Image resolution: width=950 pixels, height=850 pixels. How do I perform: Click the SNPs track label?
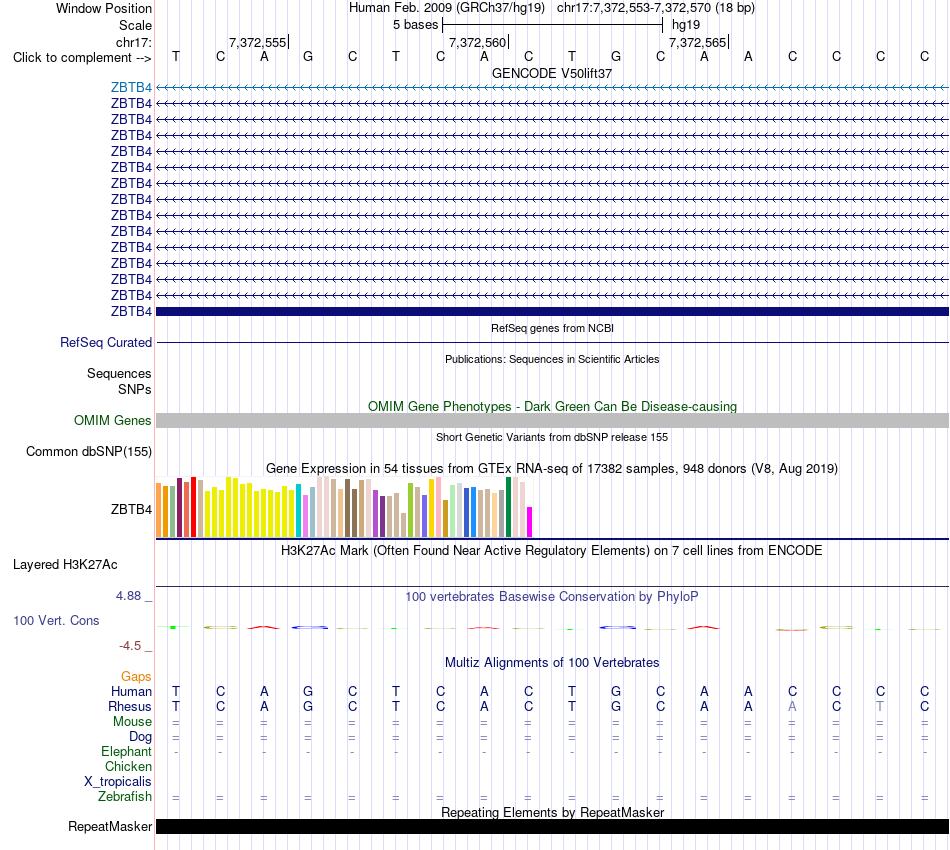[135, 390]
